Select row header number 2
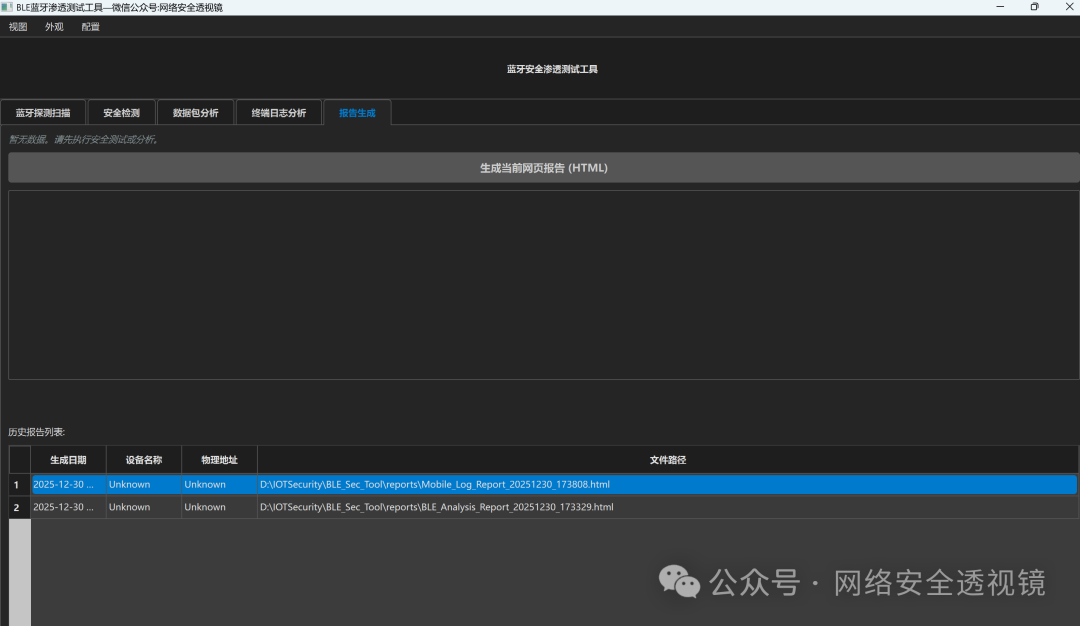Image resolution: width=1080 pixels, height=626 pixels. [x=17, y=508]
